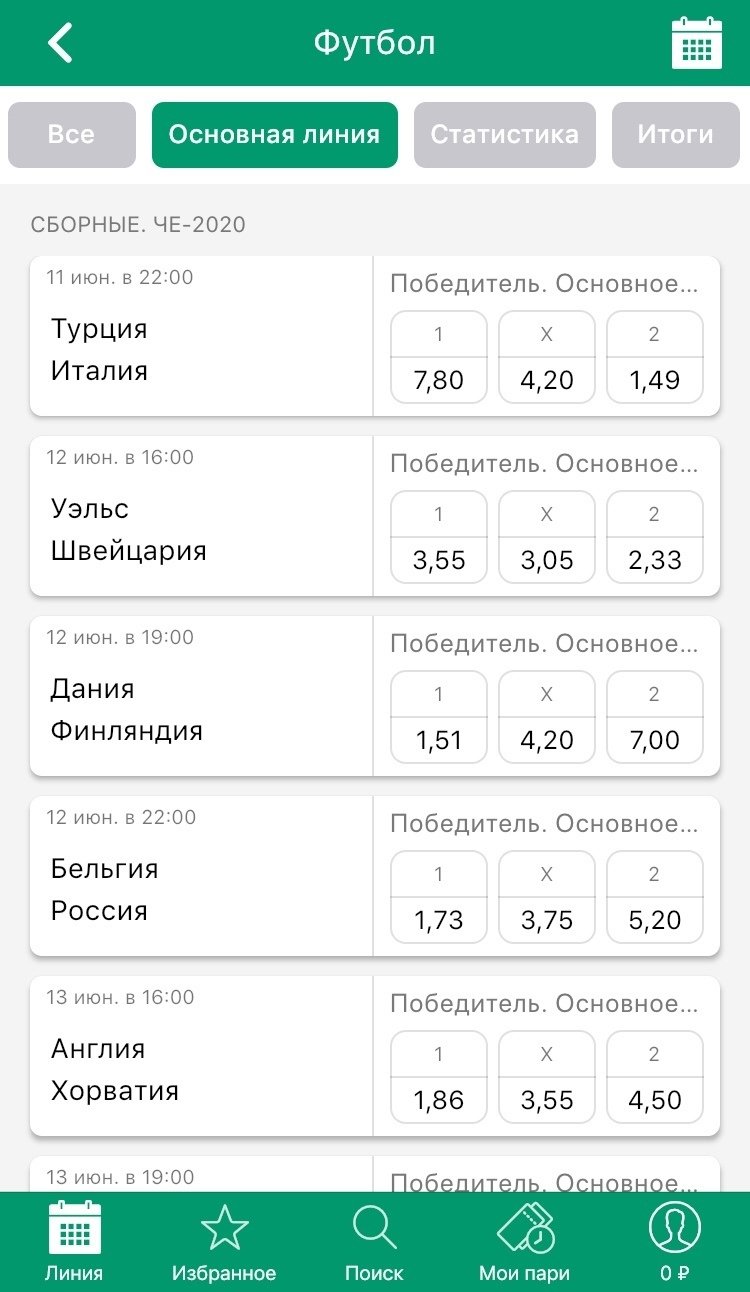
Task: Select Turkey win odds 7,80
Action: click(438, 358)
